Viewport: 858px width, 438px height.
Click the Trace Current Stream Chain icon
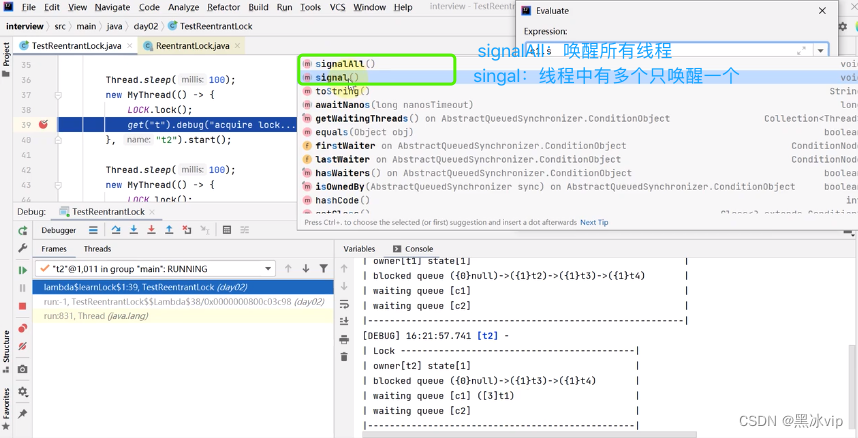245,230
